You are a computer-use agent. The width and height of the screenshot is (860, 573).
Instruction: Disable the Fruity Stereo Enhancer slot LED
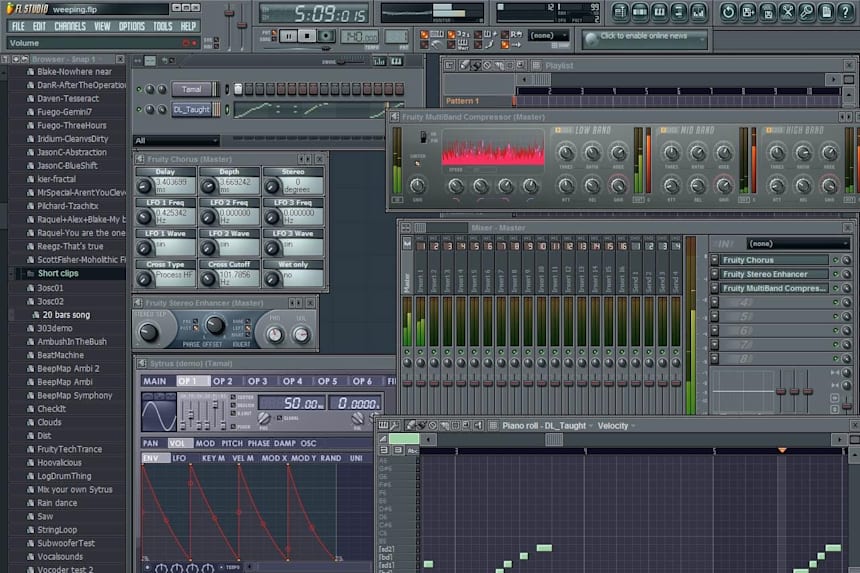tap(836, 274)
